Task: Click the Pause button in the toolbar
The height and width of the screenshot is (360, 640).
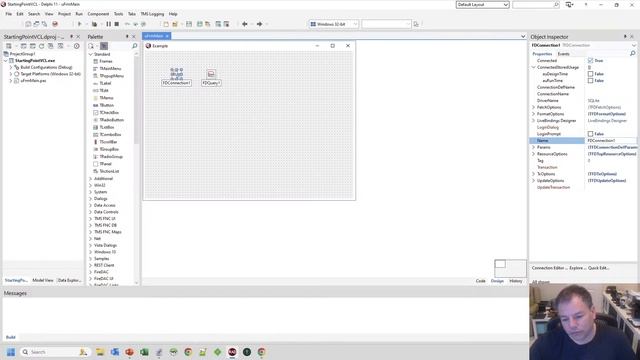Action: (x=109, y=24)
